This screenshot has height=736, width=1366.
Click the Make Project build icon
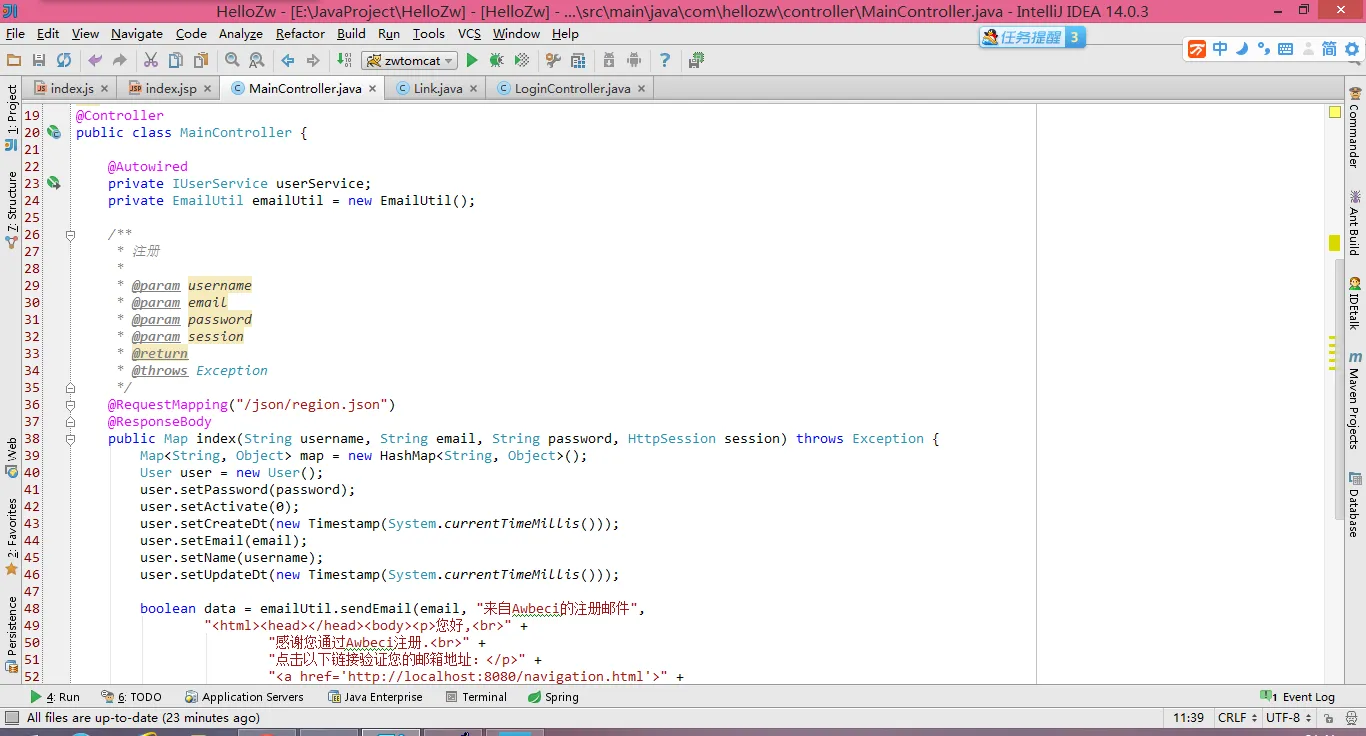pyautogui.click(x=343, y=61)
